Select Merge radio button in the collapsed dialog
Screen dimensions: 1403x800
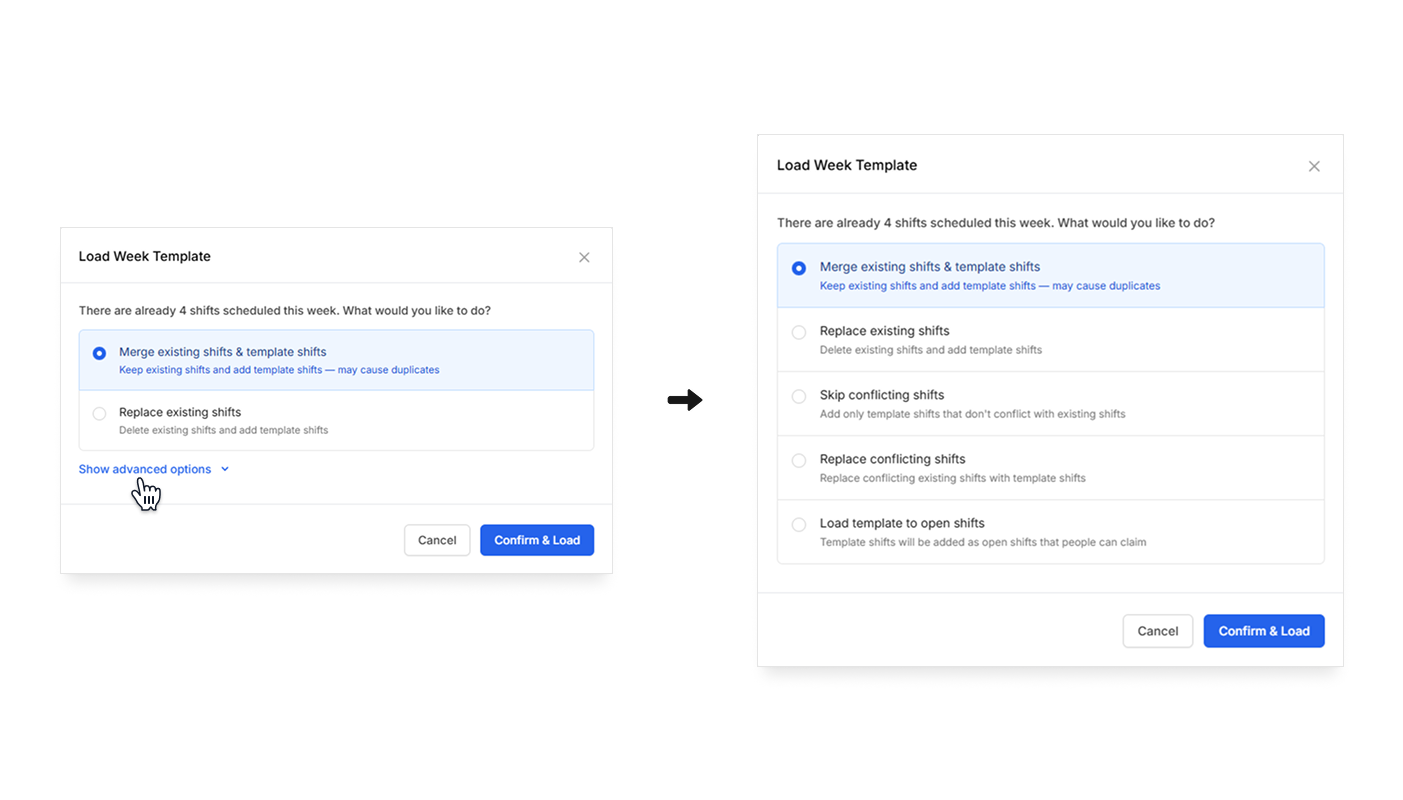click(99, 353)
